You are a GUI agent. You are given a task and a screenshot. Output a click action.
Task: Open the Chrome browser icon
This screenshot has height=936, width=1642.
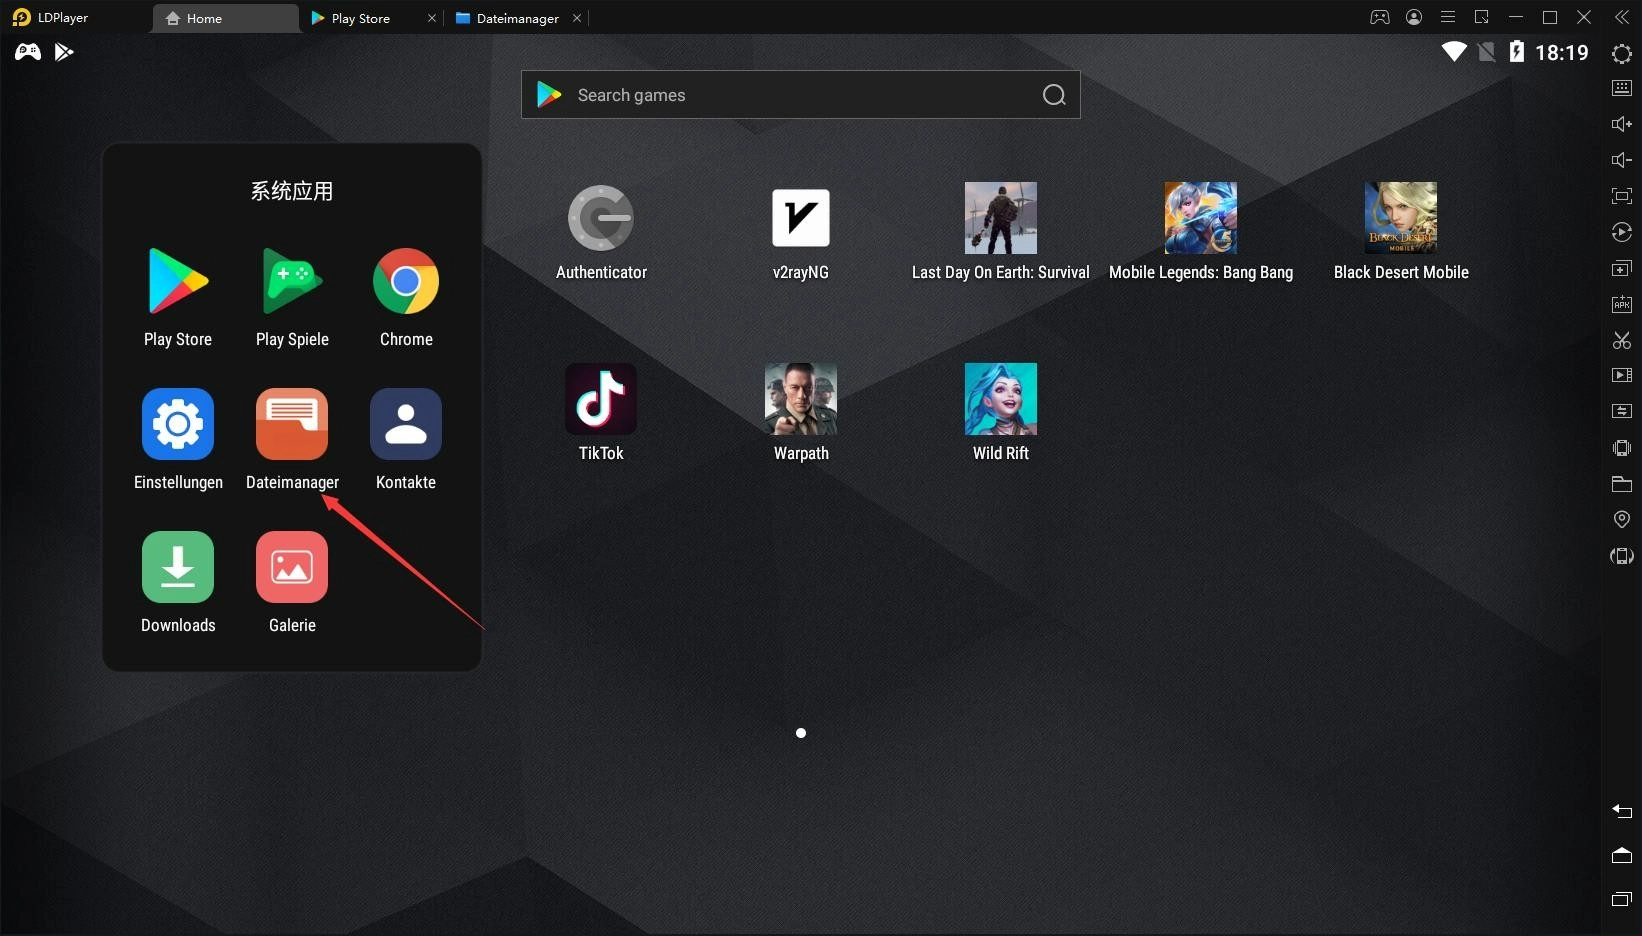pos(406,282)
